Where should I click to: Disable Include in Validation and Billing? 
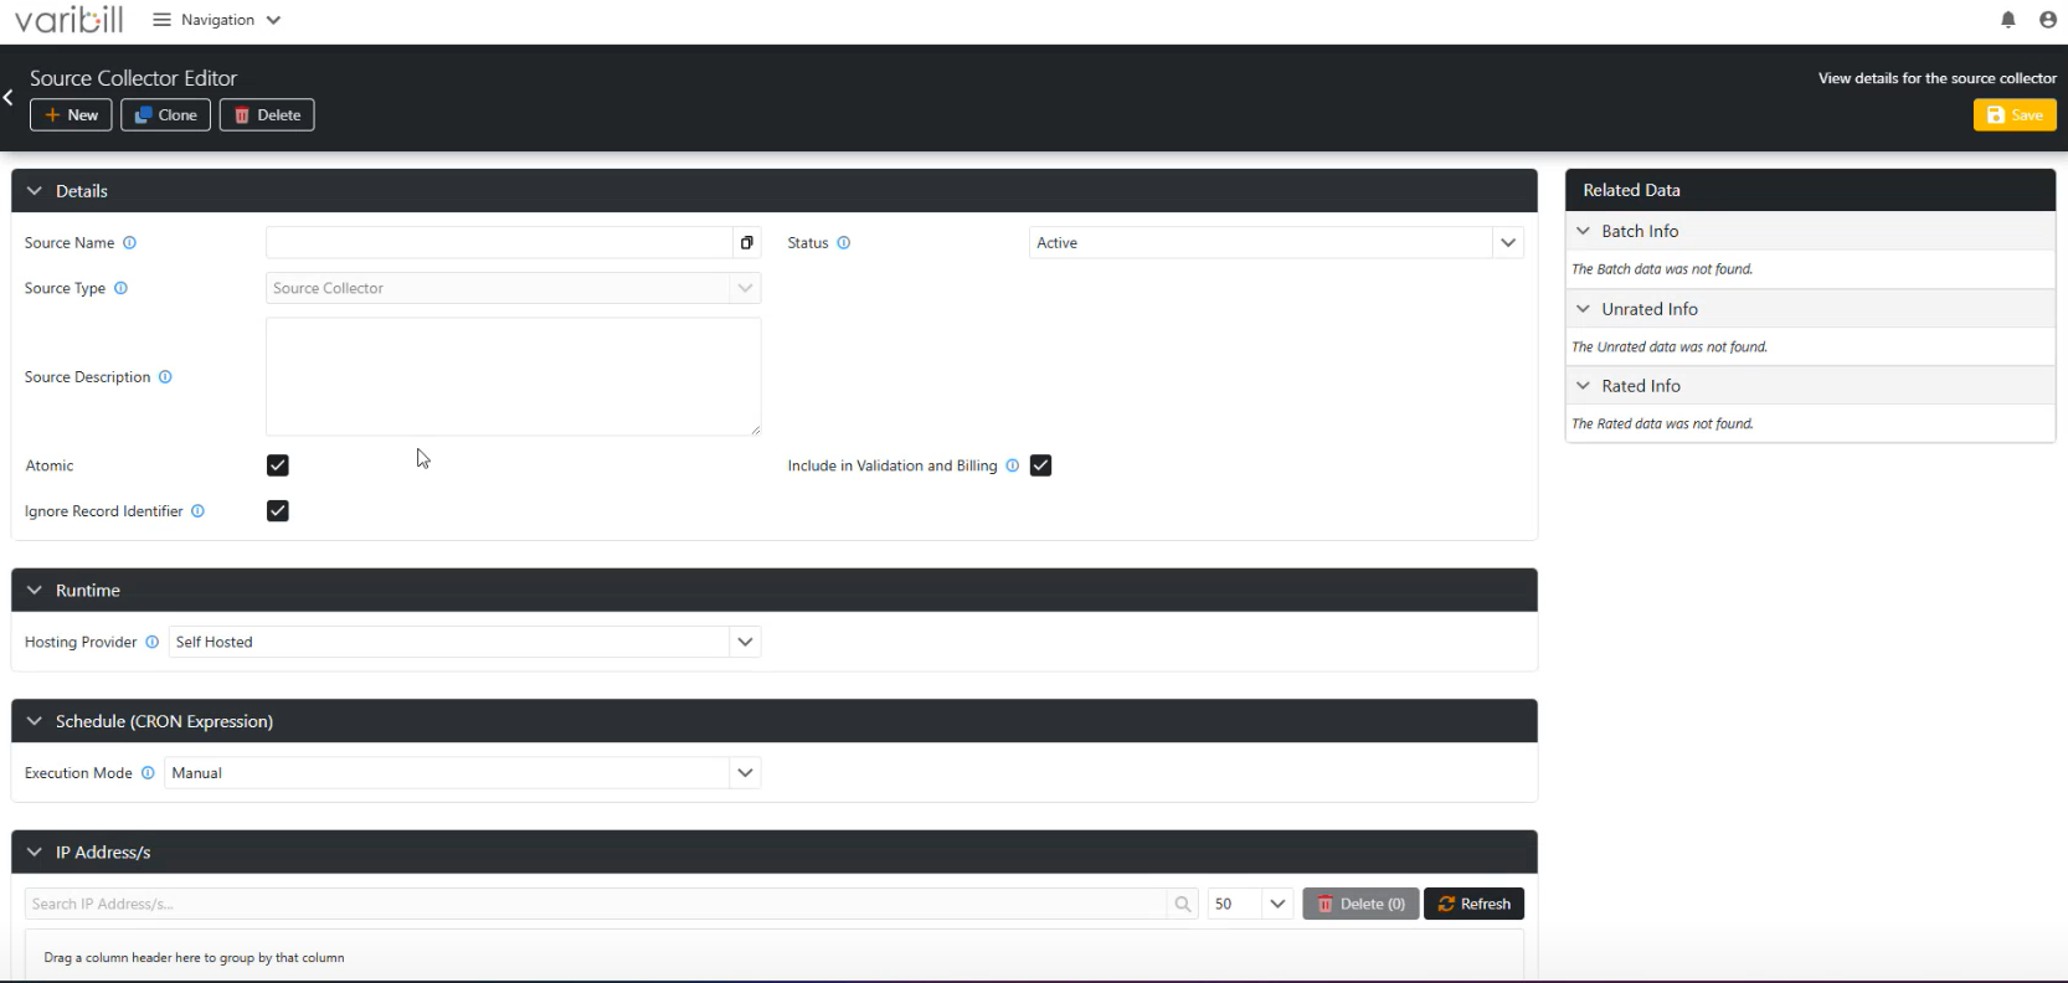pyautogui.click(x=1040, y=465)
